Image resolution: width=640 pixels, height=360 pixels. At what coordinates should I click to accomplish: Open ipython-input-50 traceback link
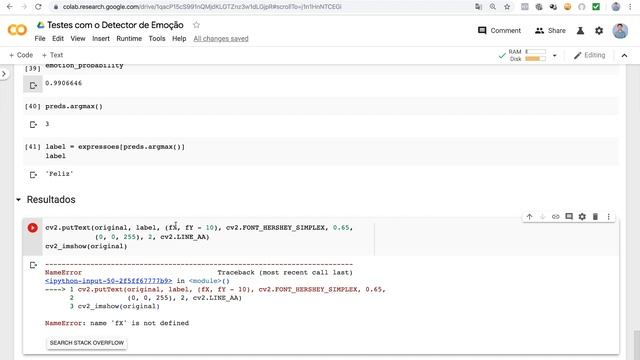[x=109, y=281]
